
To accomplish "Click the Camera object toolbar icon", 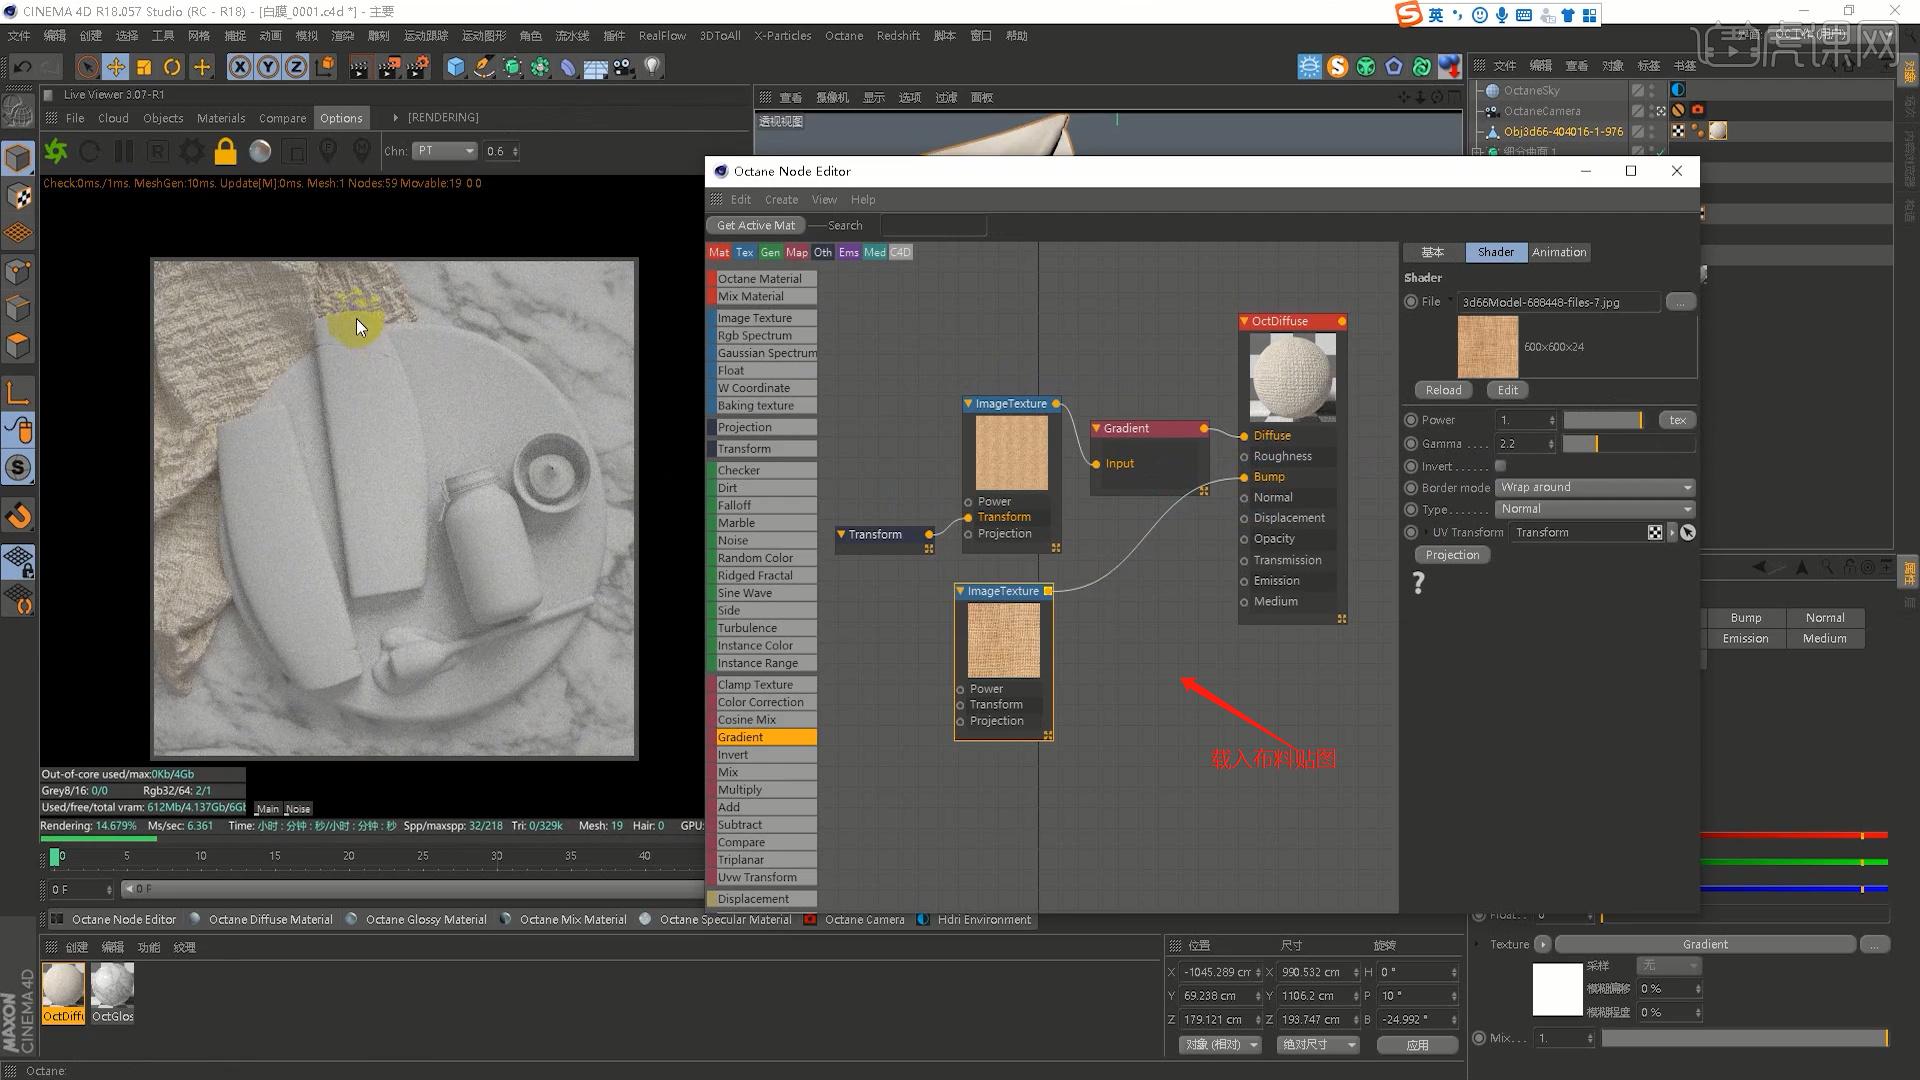I will tap(623, 67).
